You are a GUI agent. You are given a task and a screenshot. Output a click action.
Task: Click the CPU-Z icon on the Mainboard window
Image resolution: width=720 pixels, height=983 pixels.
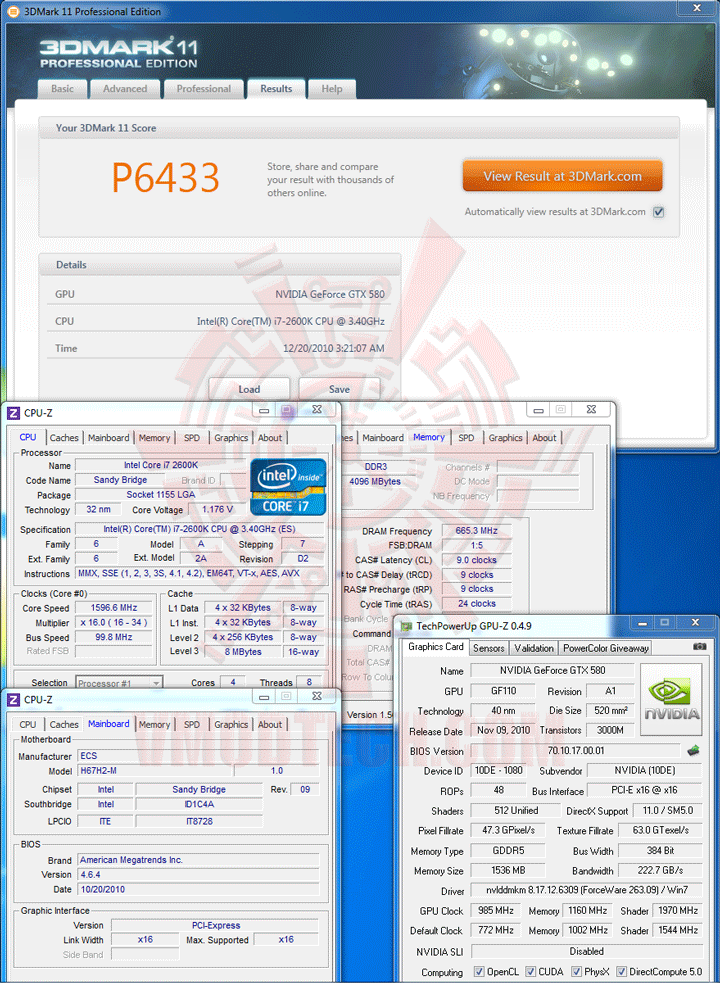tap(13, 699)
